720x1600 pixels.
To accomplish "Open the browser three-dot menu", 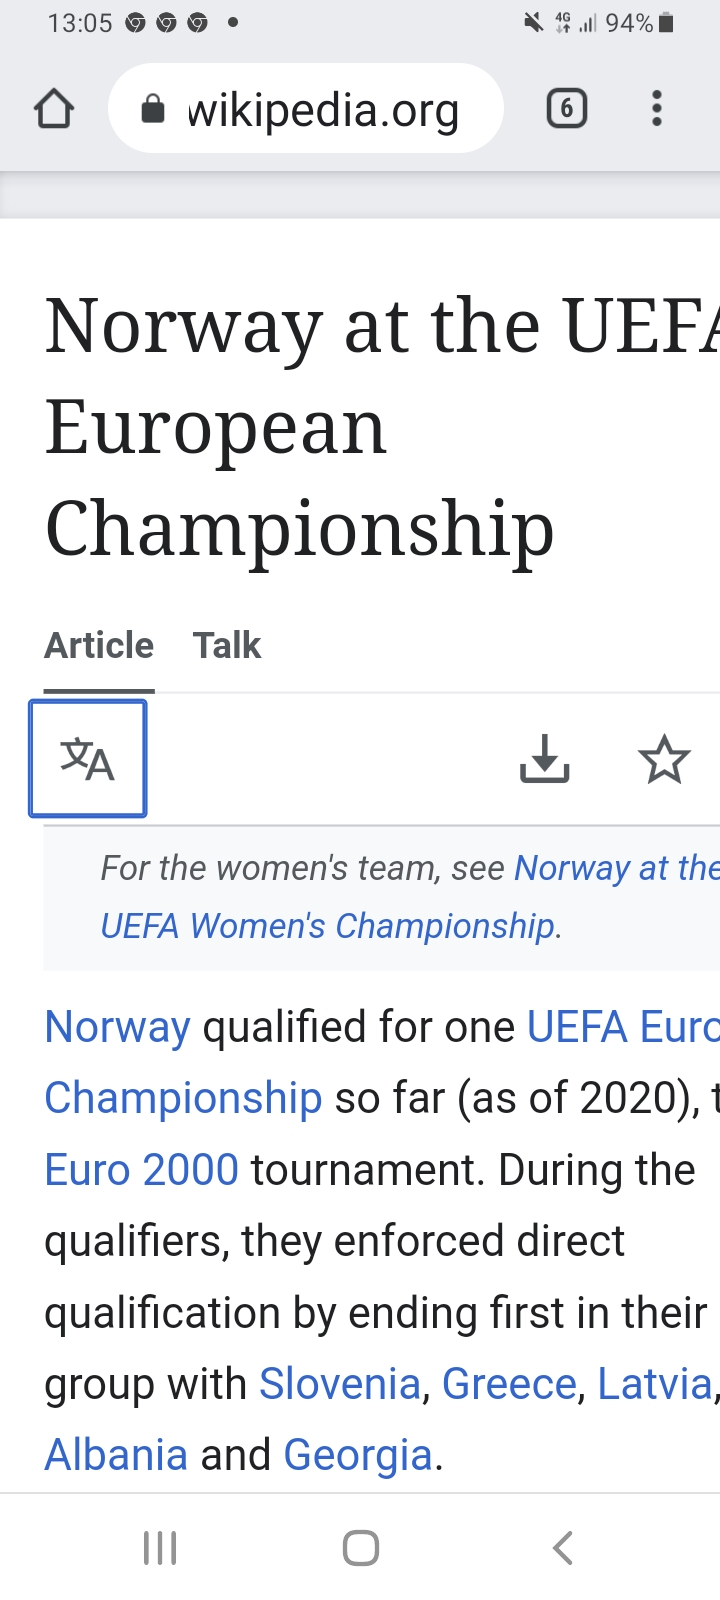I will tap(657, 108).
